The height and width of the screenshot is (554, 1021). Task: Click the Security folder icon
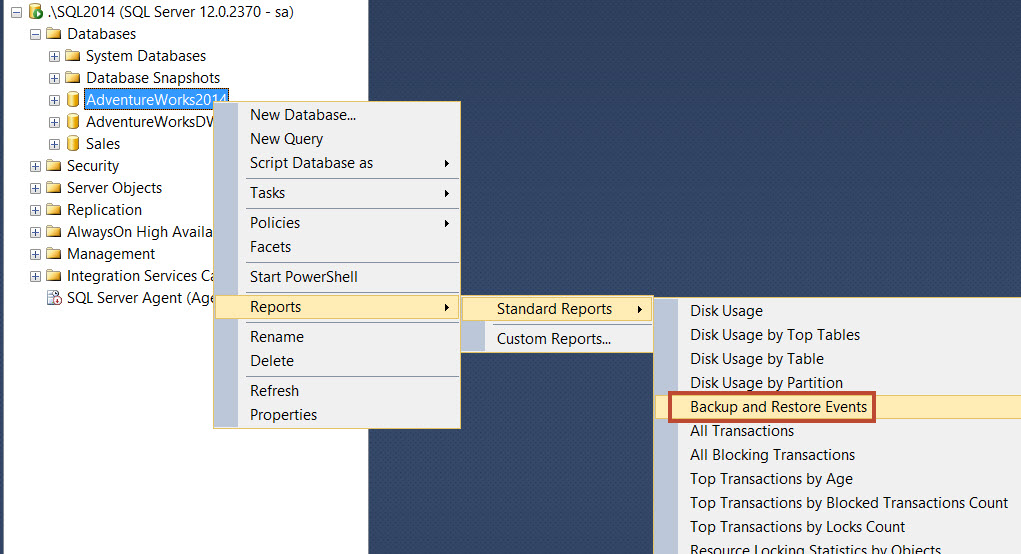54,165
